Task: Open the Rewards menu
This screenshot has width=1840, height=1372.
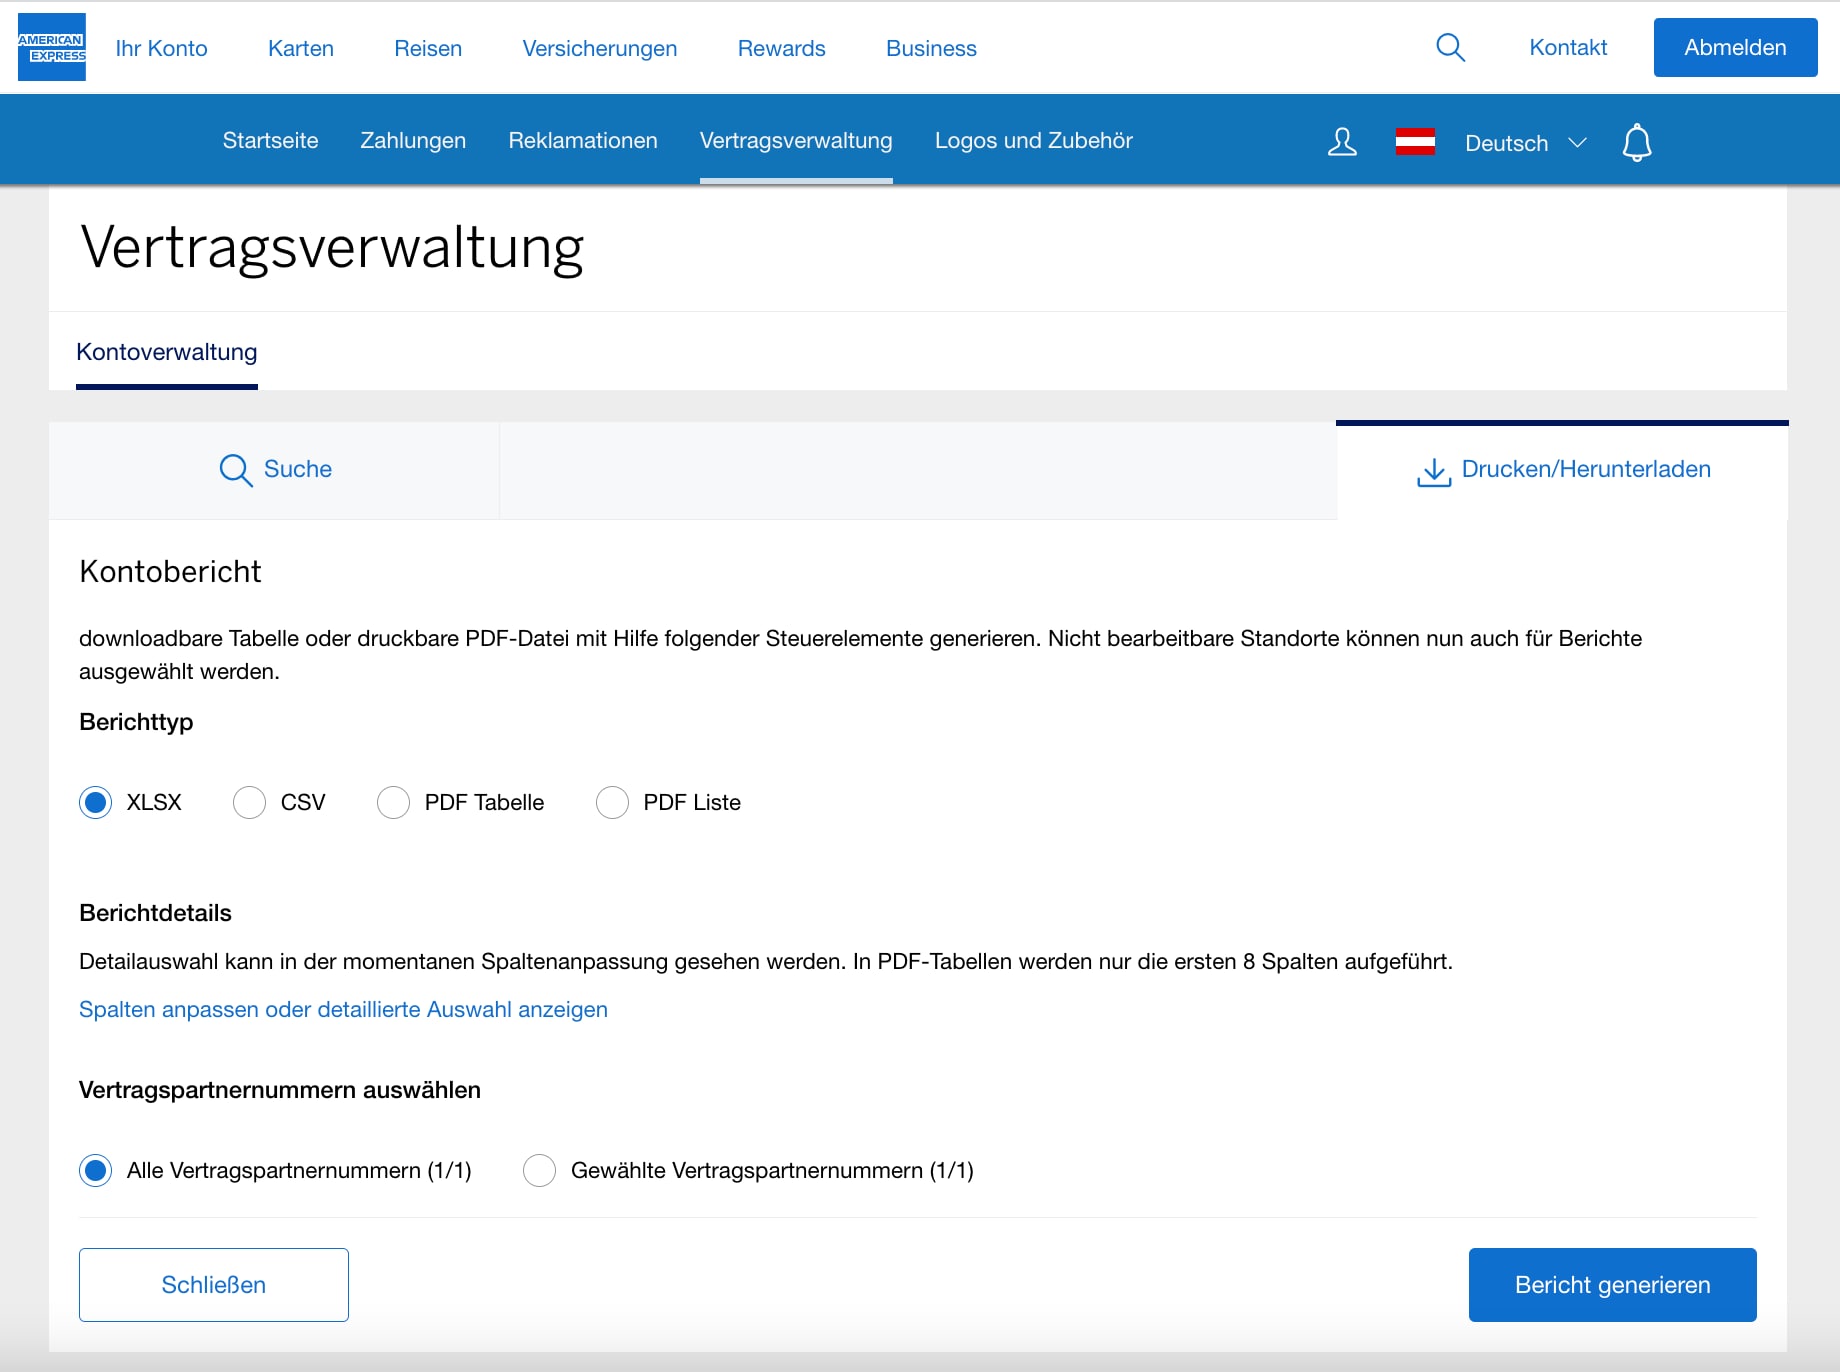Action: [x=781, y=47]
